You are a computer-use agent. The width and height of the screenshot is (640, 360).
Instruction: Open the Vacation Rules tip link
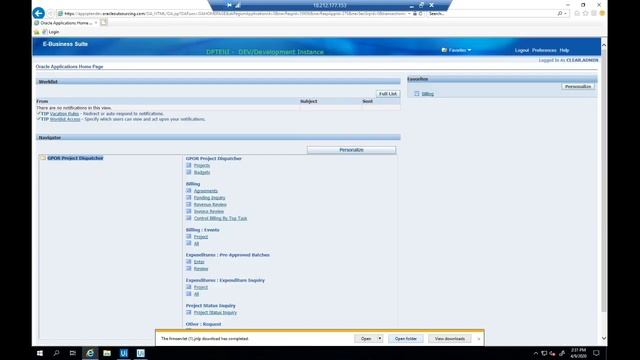click(x=64, y=113)
